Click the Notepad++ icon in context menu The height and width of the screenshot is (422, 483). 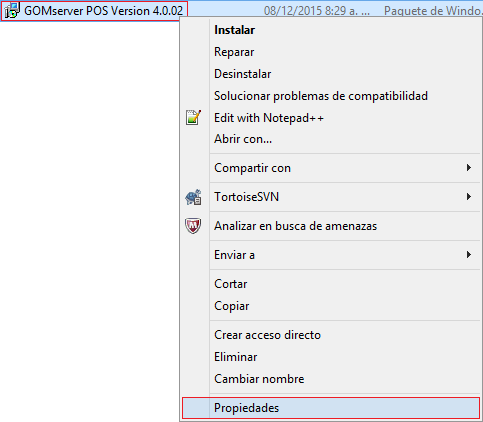(193, 117)
